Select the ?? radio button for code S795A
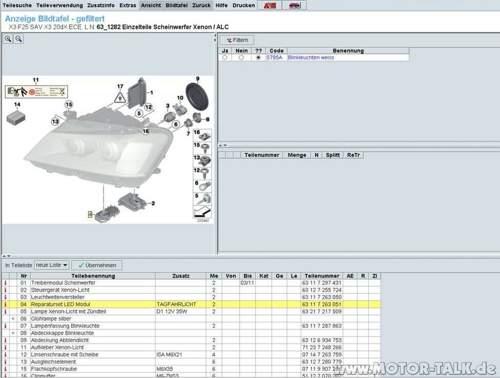The height and width of the screenshot is (378, 500). tap(258, 57)
